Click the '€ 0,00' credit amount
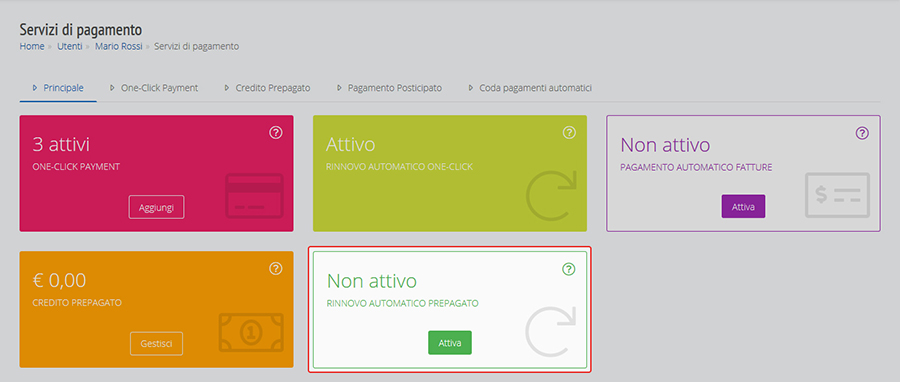Screen dimensions: 900x382 (x=59, y=280)
